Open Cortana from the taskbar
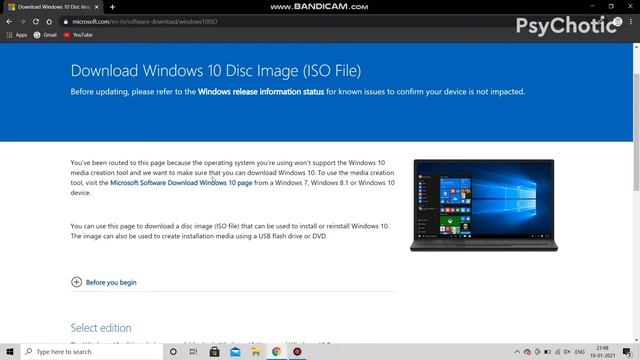This screenshot has height=360, width=640. tap(173, 351)
